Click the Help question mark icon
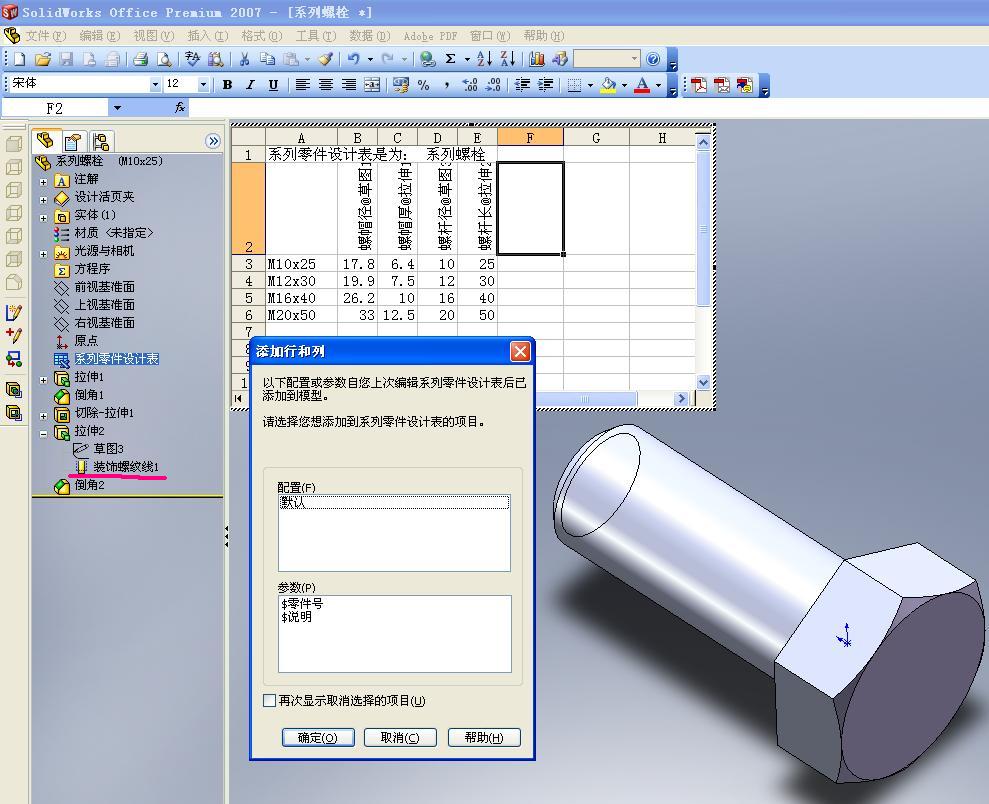989x804 pixels. (x=653, y=59)
